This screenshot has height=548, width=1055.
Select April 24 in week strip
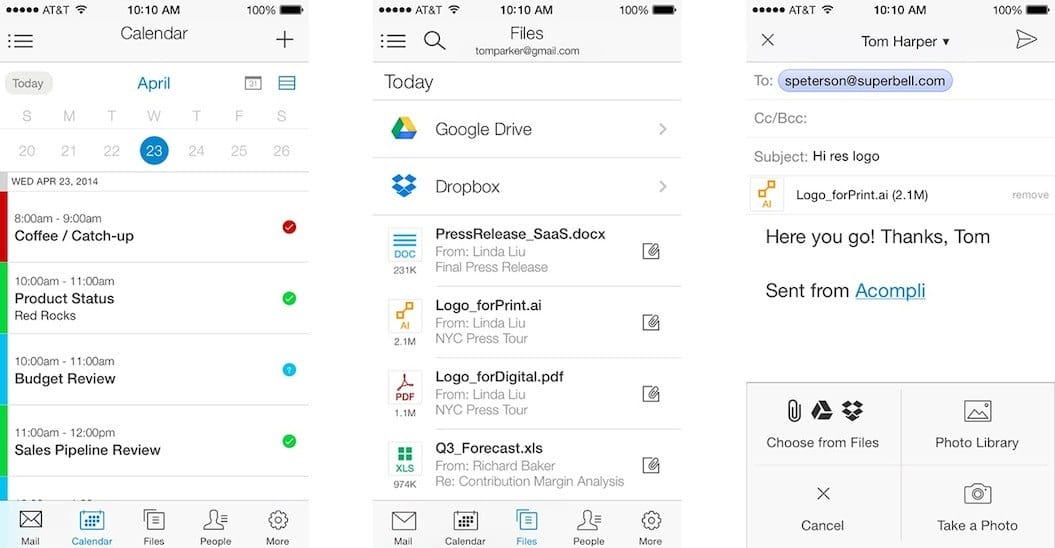[x=196, y=151]
